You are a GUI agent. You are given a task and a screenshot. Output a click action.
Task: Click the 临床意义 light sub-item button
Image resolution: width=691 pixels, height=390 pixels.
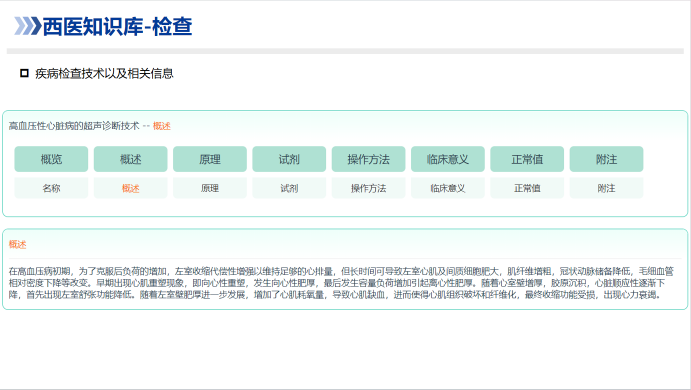[448, 188]
